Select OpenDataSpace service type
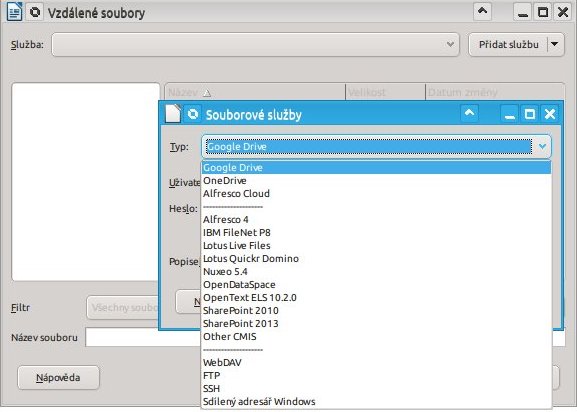Viewport: 577px width, 412px height. 376,284
